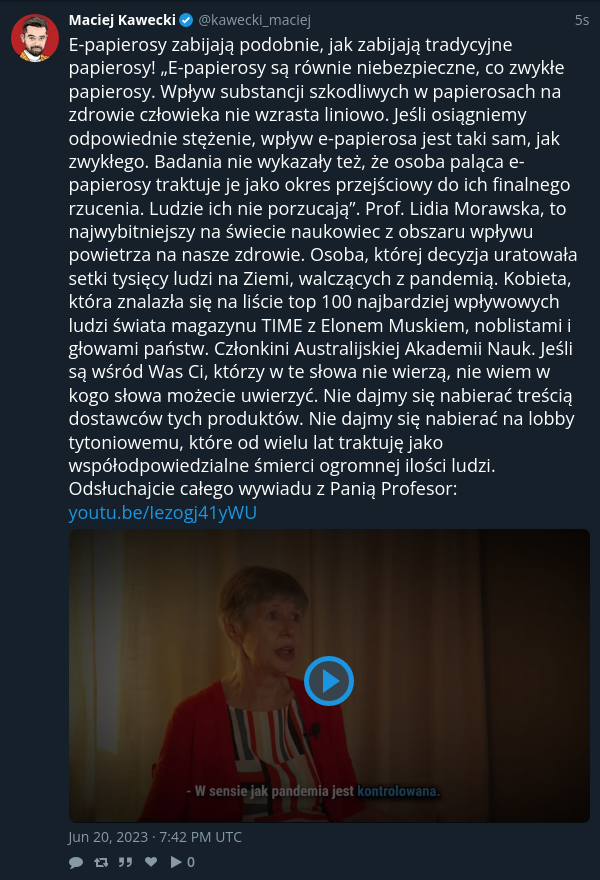Click the quote marks icon
600x880 pixels.
(126, 862)
